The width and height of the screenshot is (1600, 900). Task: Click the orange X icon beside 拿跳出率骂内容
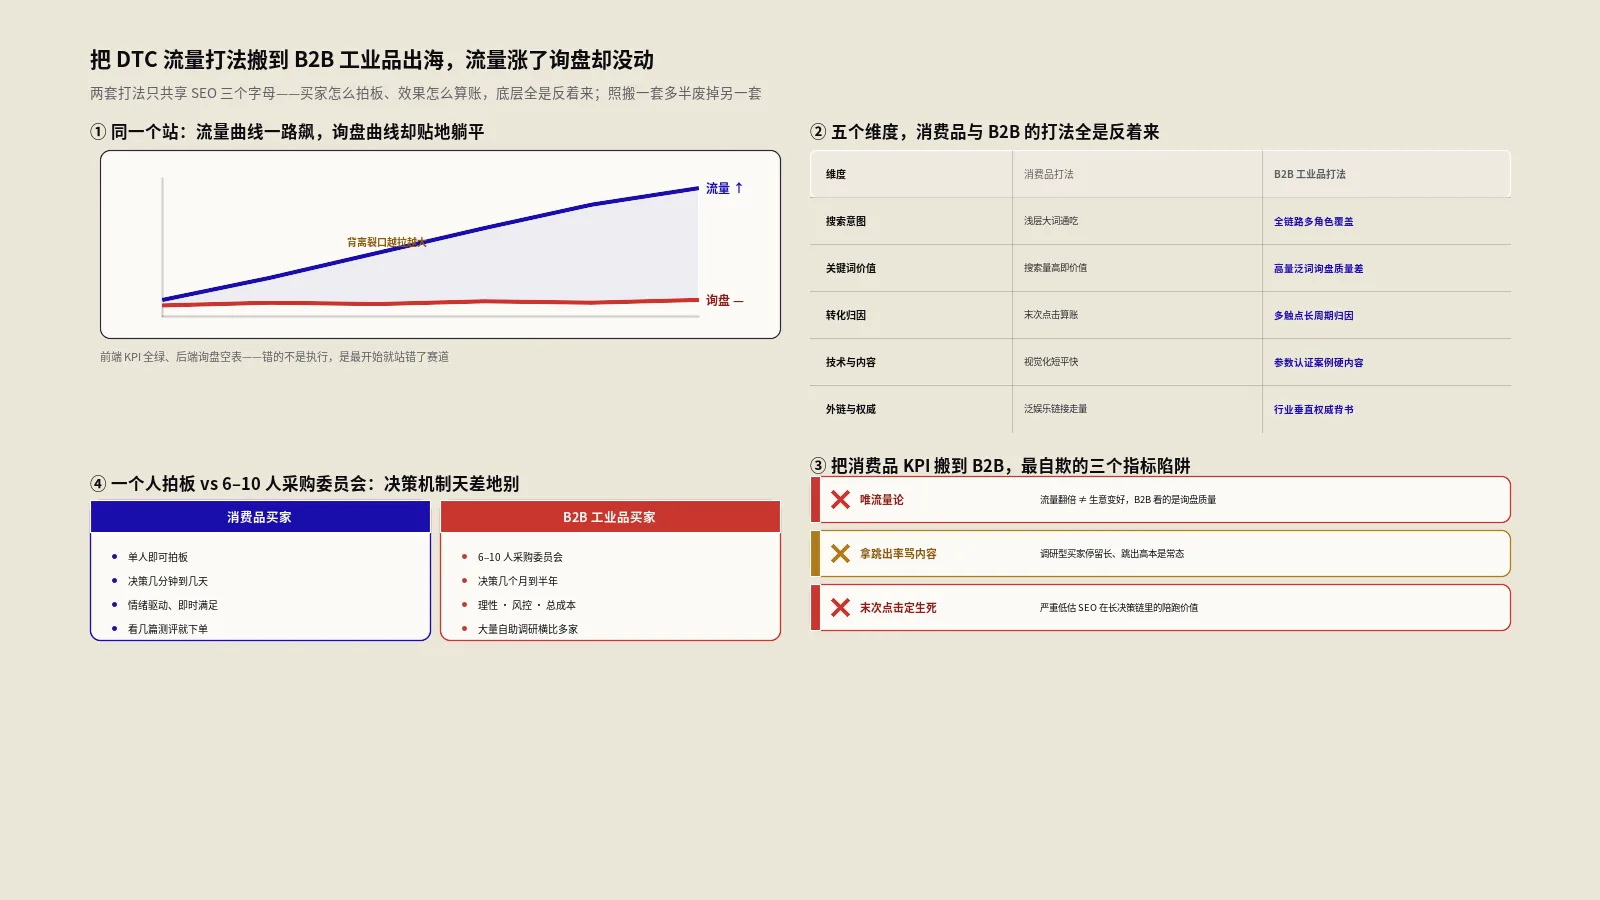[x=840, y=554]
